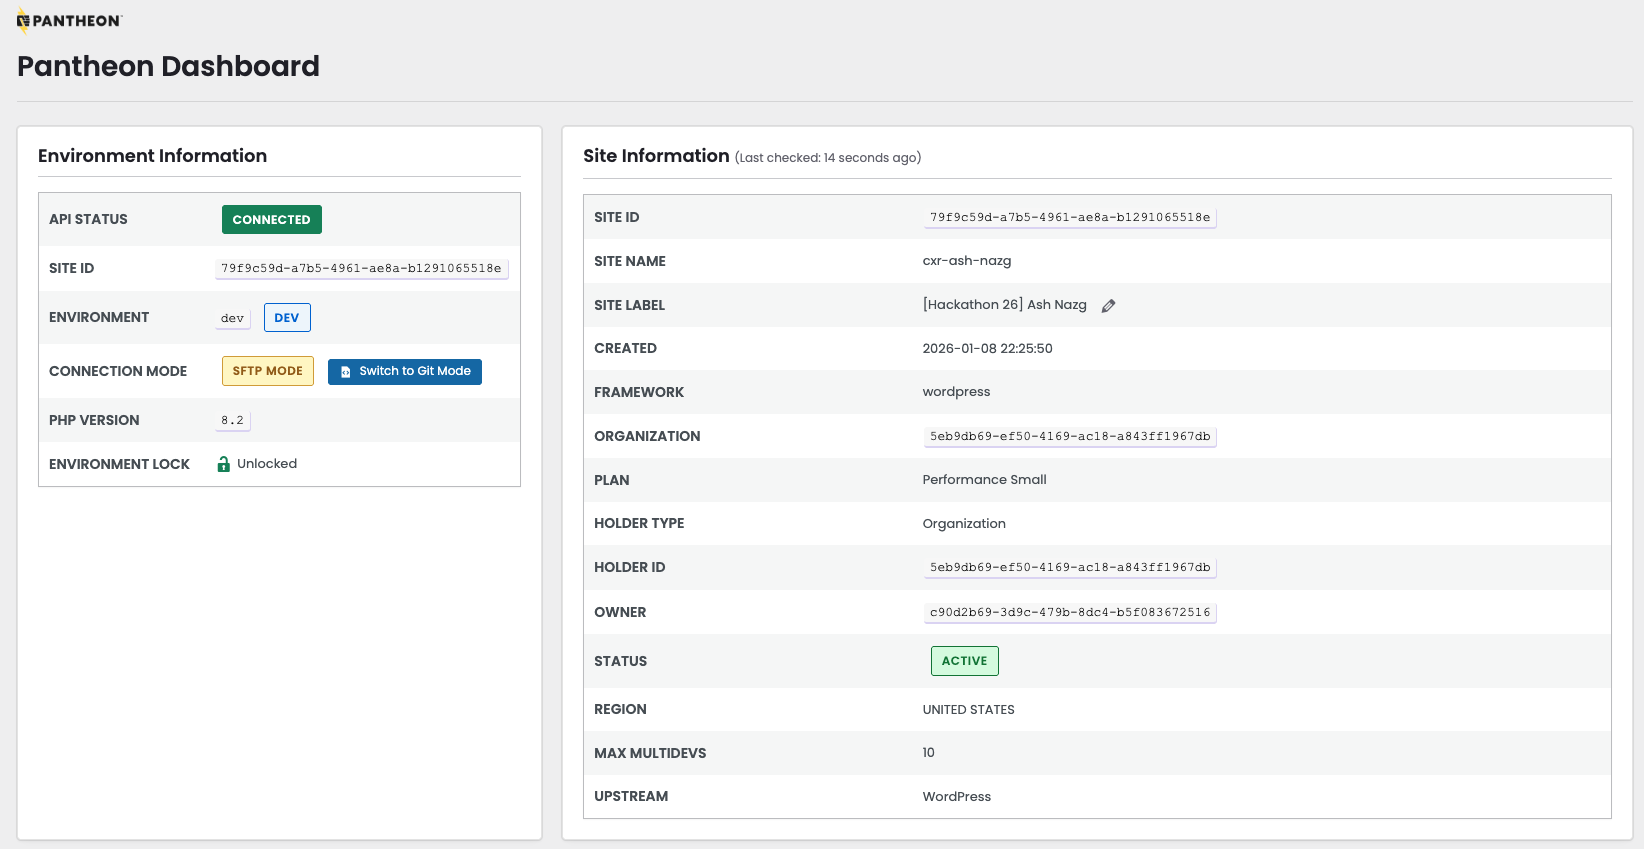
Task: Select Site Information site ID value
Action: (x=1070, y=217)
